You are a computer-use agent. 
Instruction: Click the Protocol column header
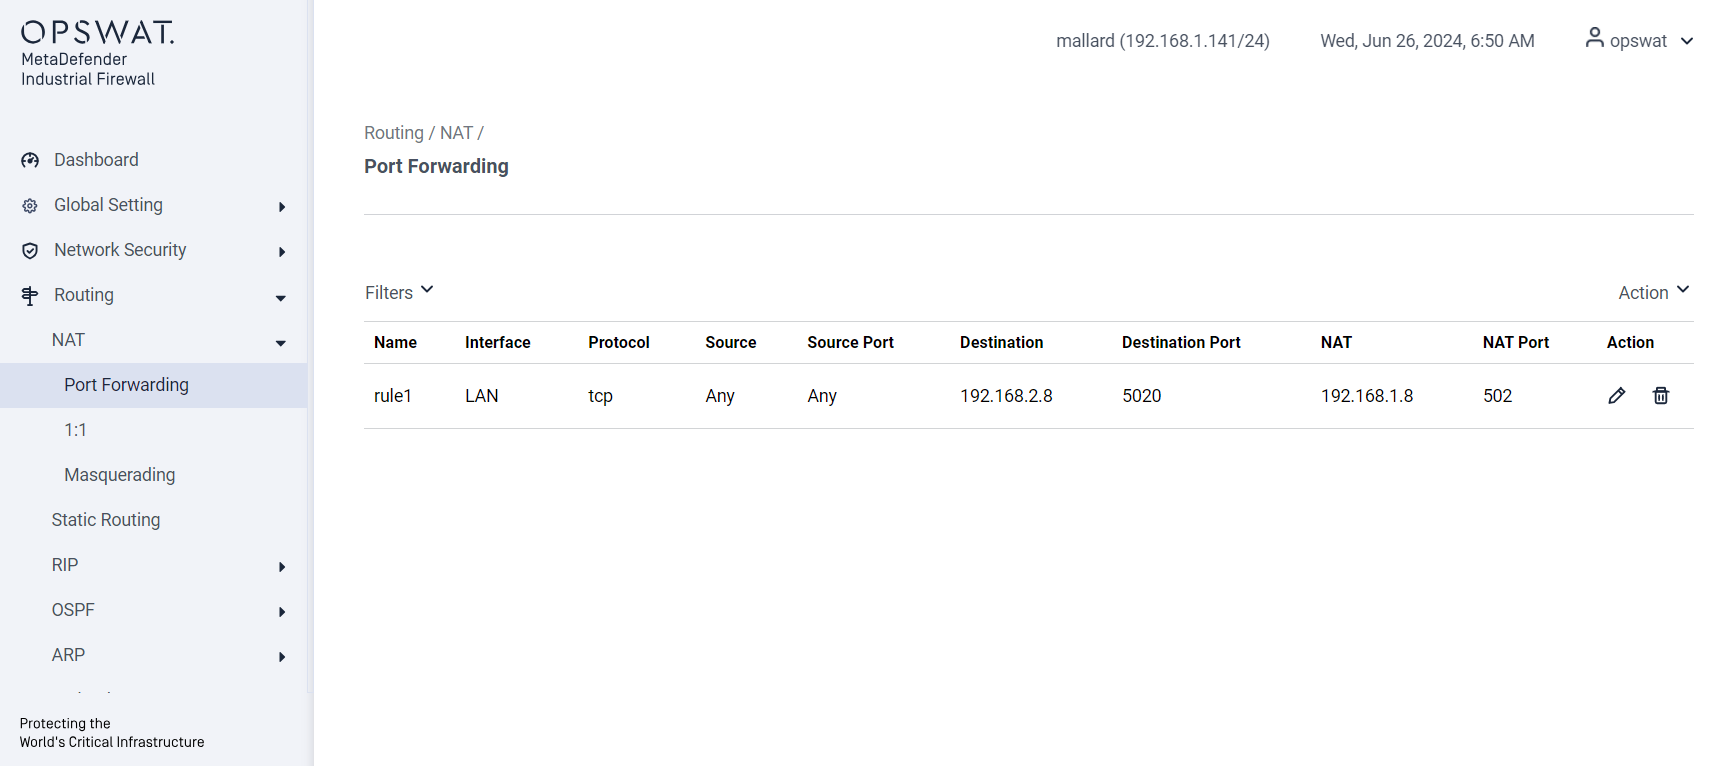tap(619, 342)
